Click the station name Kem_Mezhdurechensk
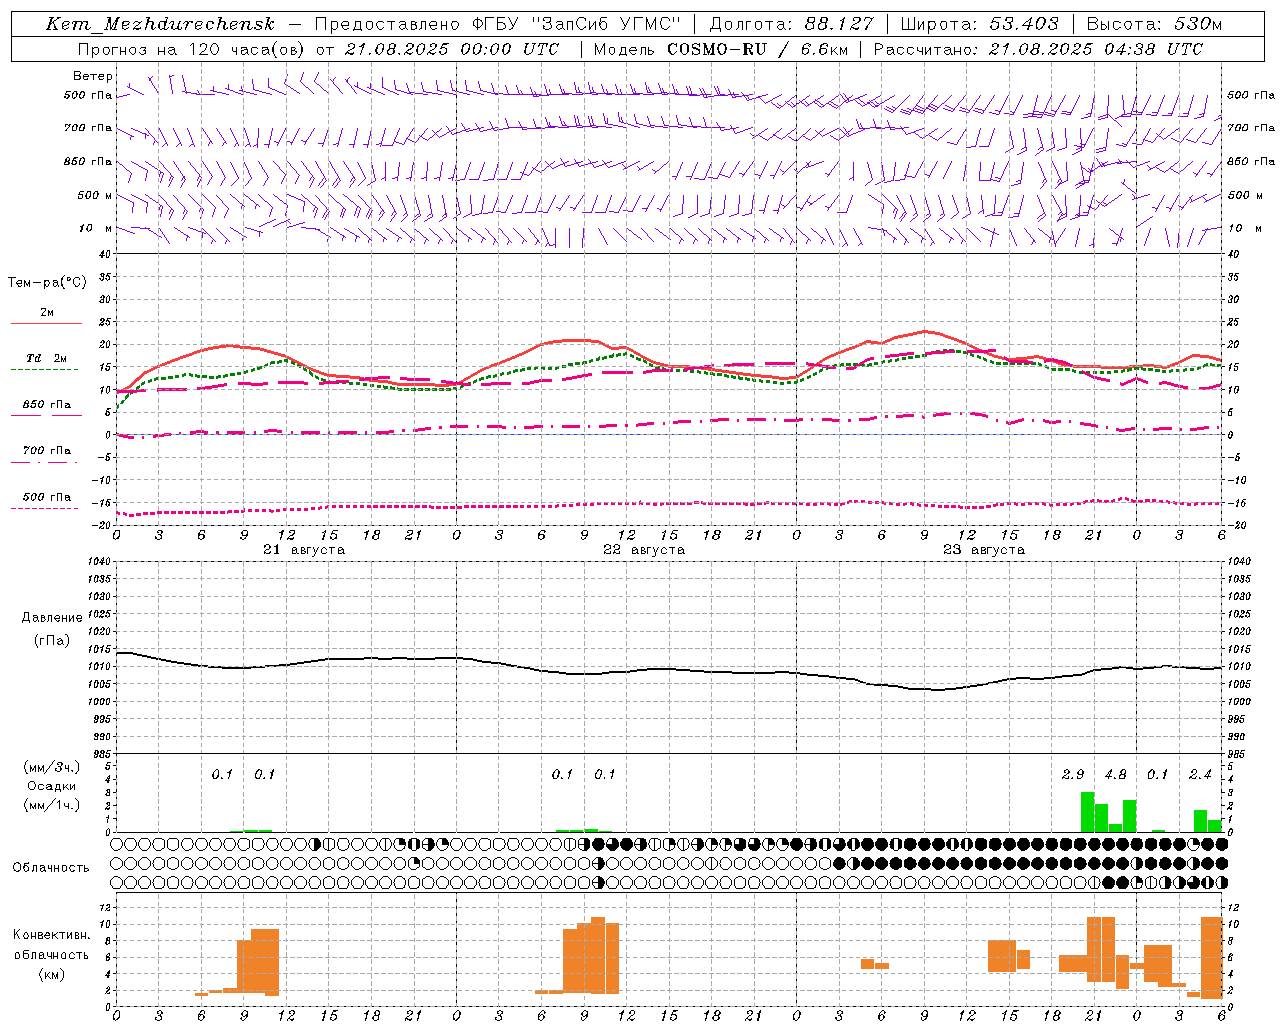This screenshot has height=1024, width=1280. tap(160, 24)
